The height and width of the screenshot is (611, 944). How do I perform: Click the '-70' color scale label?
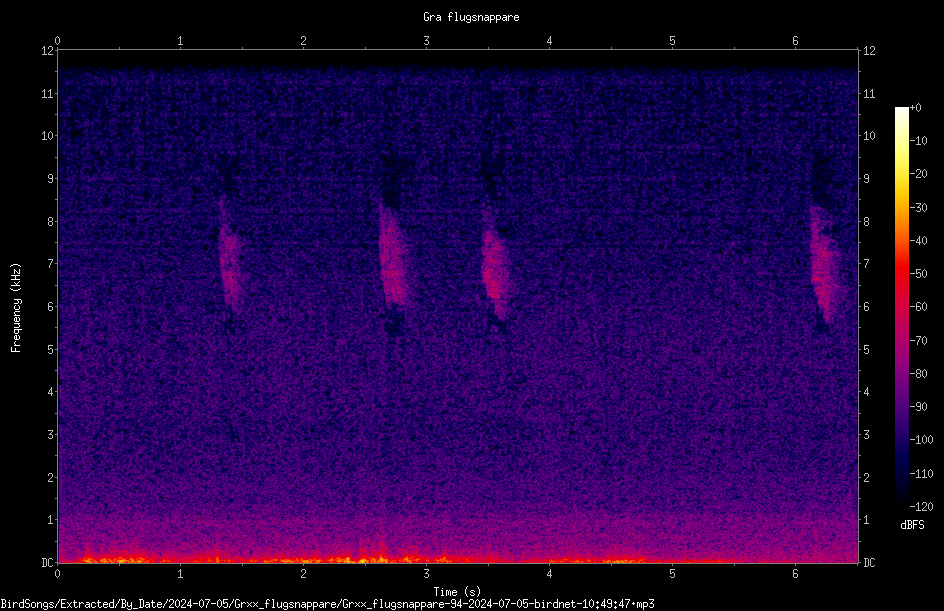point(918,341)
